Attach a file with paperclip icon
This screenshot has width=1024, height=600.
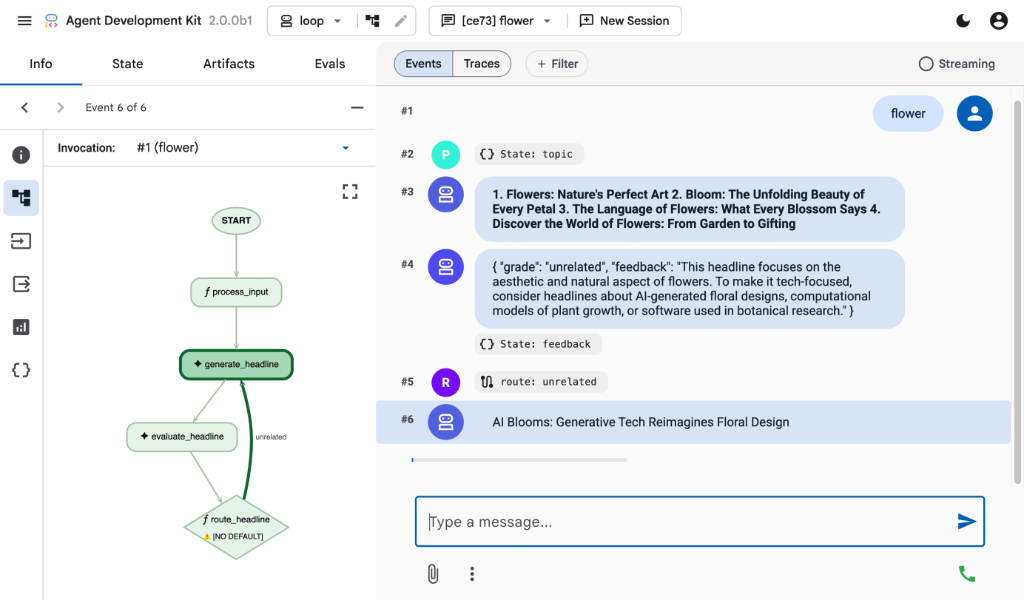432,574
